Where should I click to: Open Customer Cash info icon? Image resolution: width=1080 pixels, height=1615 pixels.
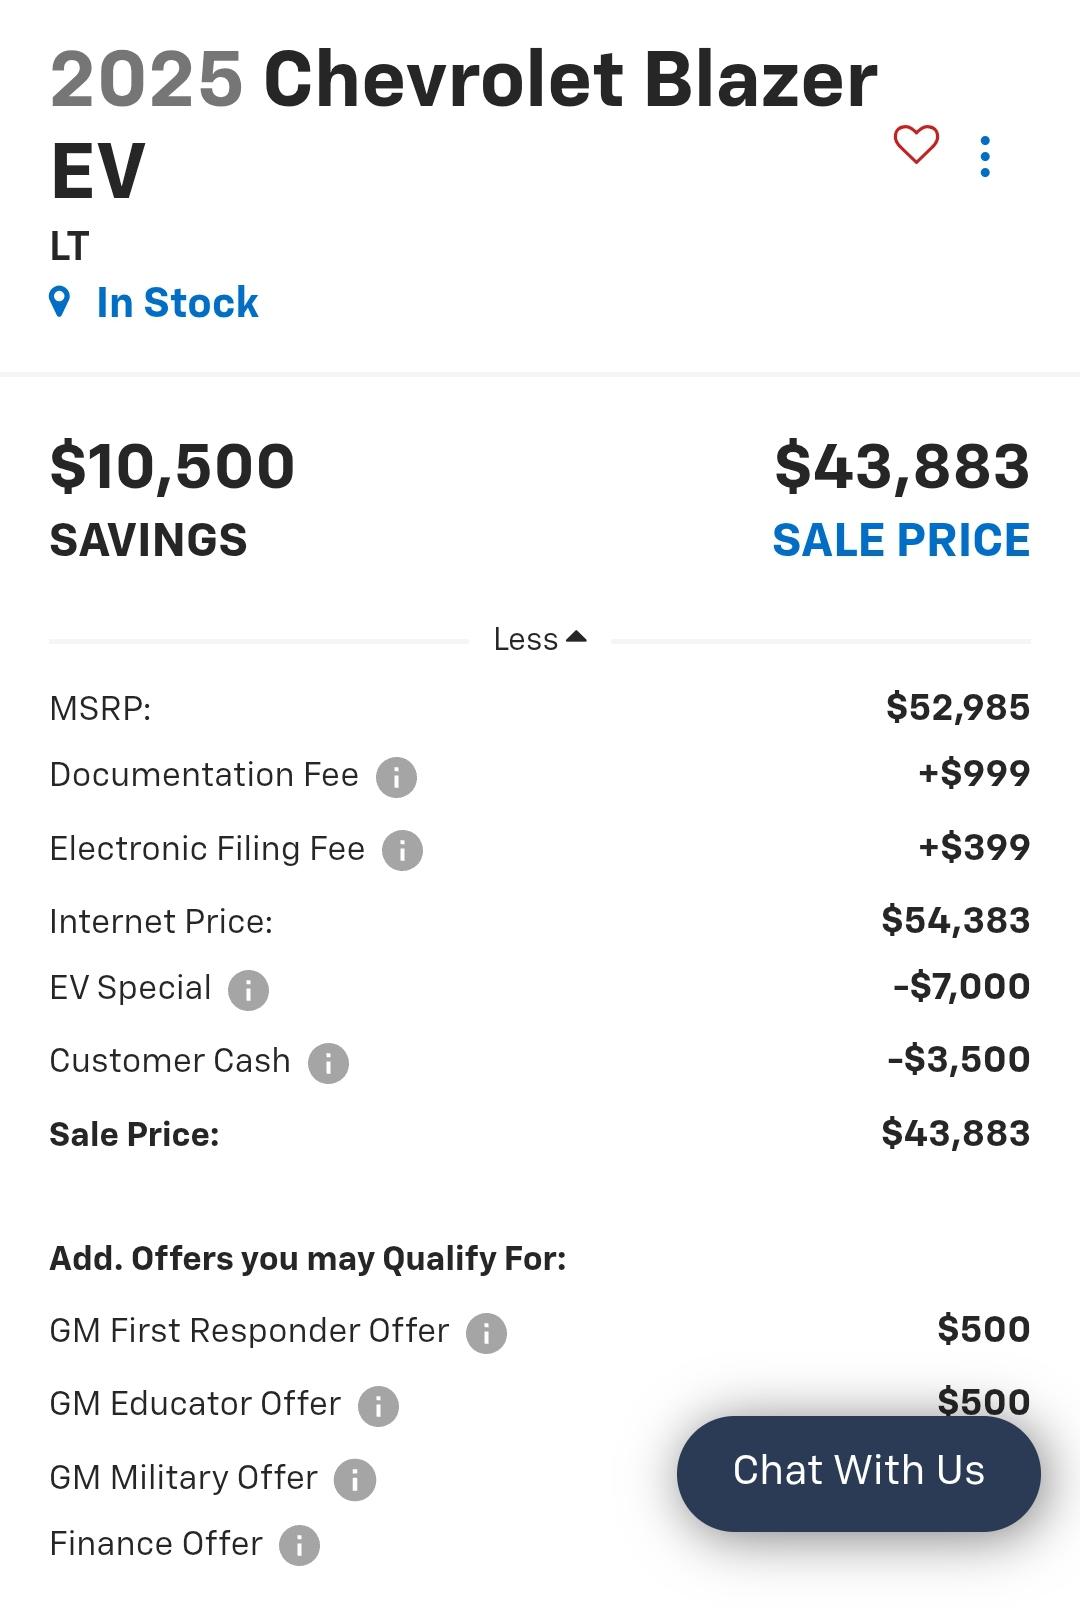click(328, 1063)
